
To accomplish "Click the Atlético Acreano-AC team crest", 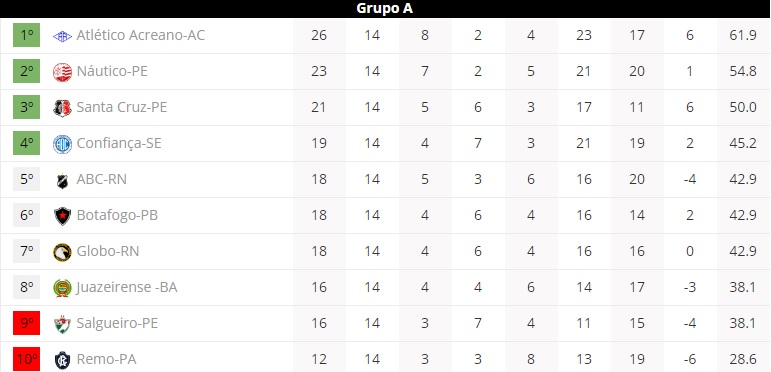I will click(x=62, y=36).
